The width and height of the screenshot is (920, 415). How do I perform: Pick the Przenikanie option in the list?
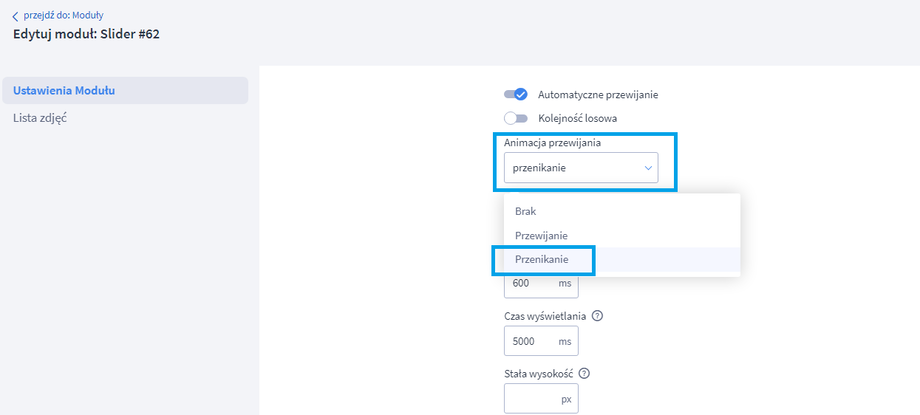click(x=542, y=259)
